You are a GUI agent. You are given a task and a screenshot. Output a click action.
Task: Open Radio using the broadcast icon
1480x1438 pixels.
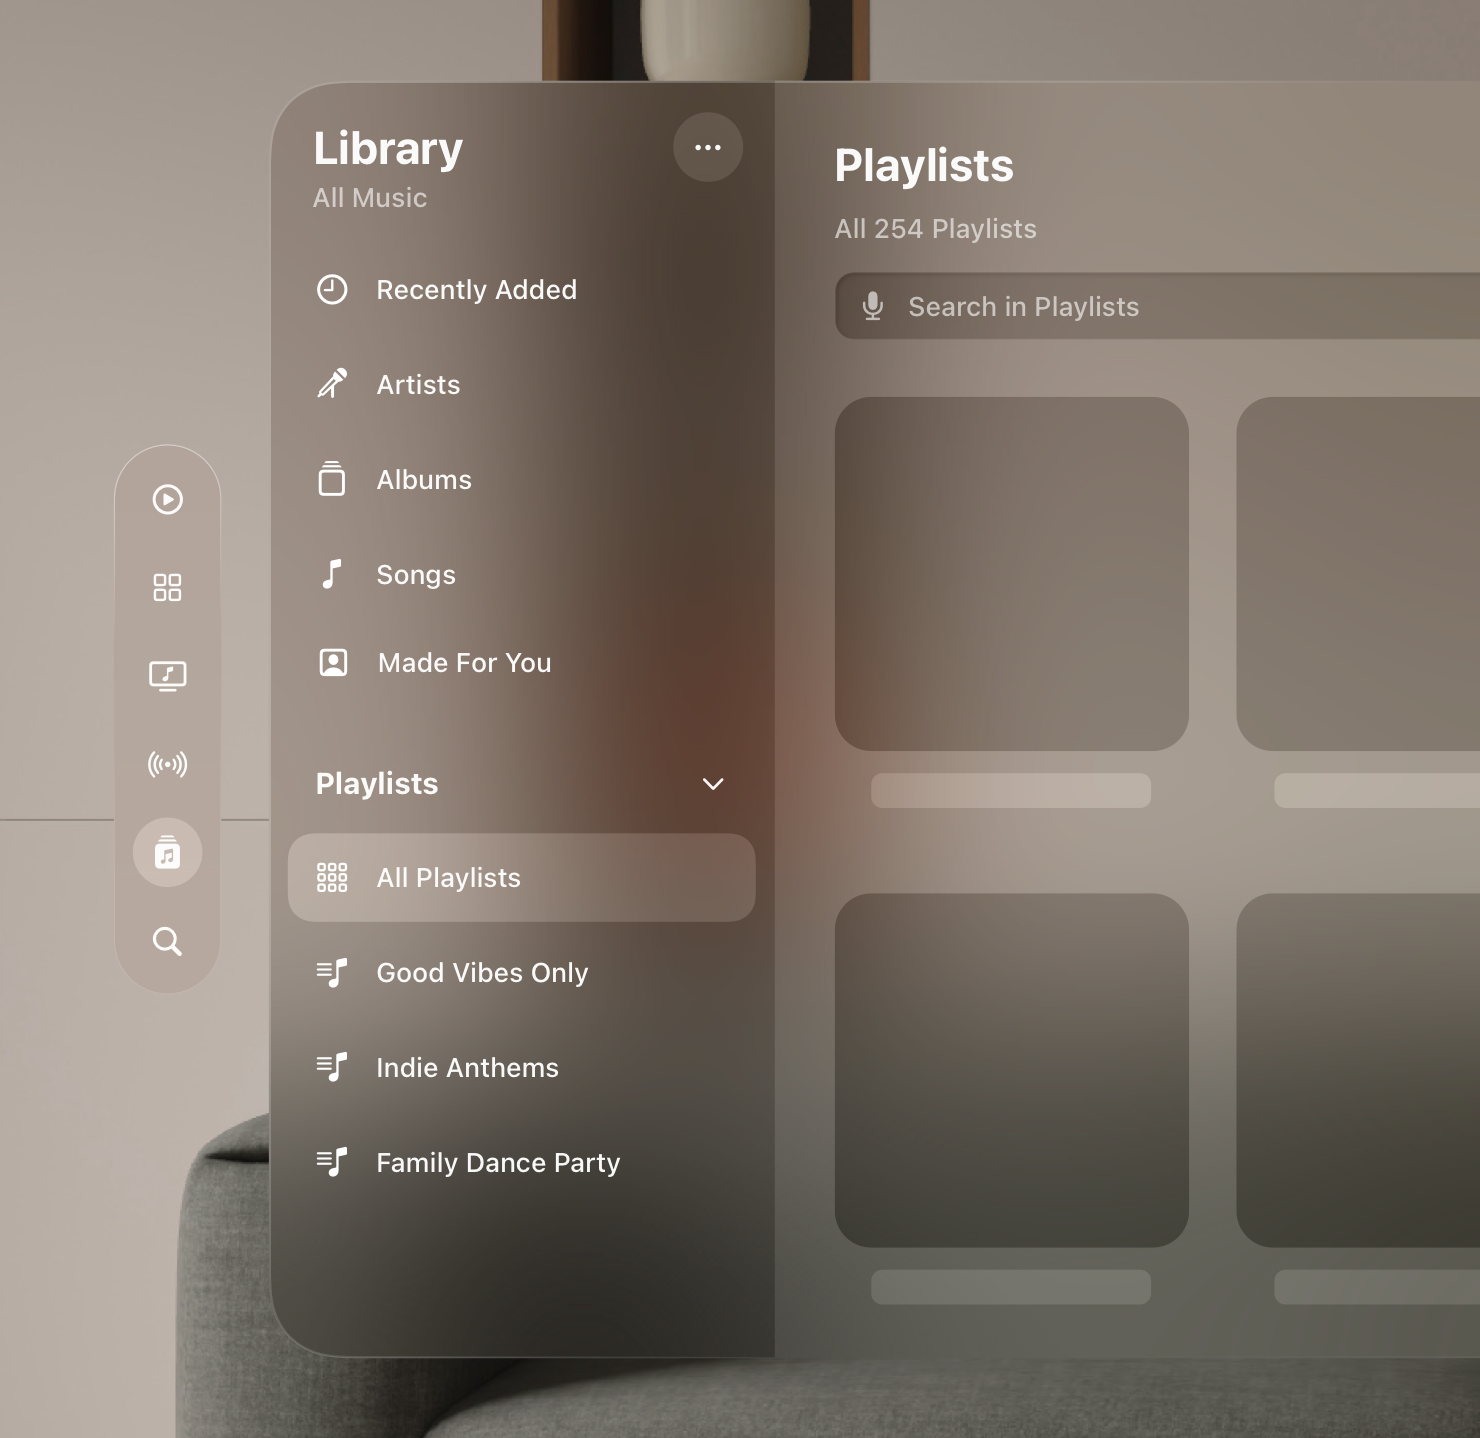[x=167, y=764]
